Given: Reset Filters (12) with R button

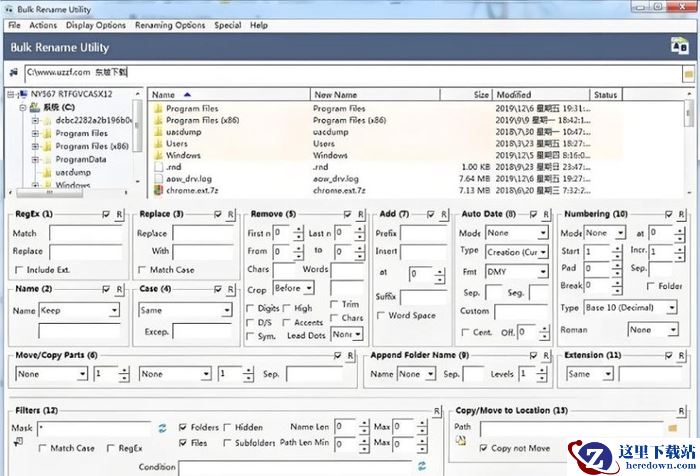Looking at the screenshot, I should click(x=437, y=411).
